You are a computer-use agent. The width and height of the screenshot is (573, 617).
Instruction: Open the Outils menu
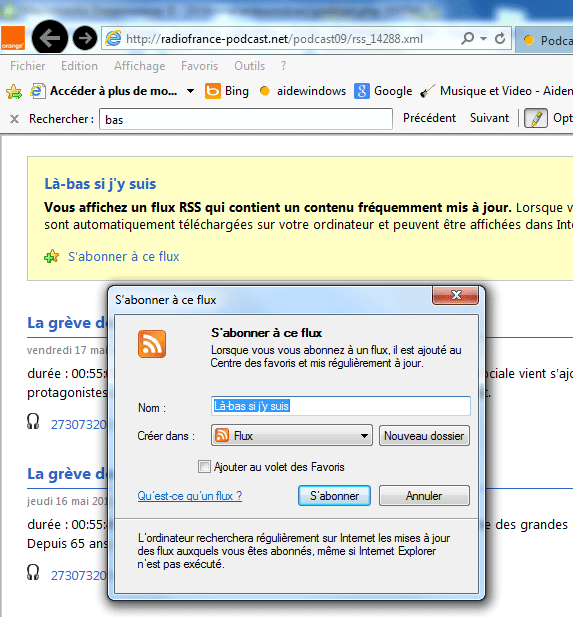click(250, 66)
